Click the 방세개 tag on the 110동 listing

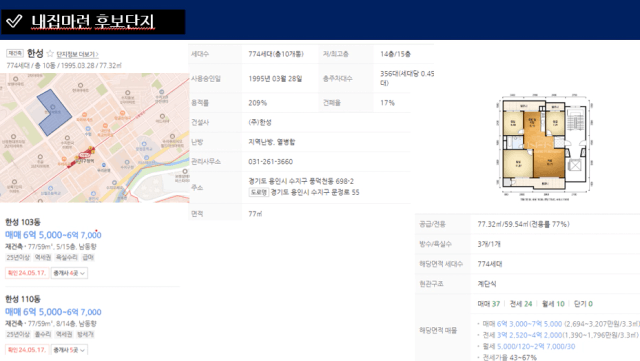click(85, 334)
